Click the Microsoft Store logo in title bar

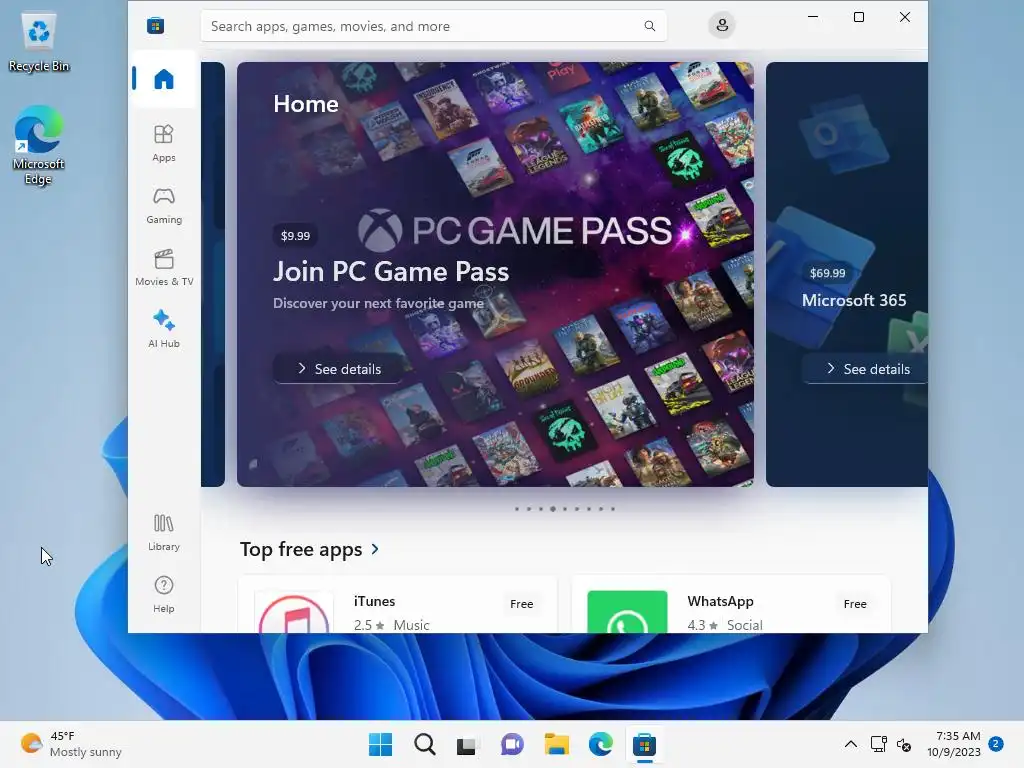click(x=155, y=25)
